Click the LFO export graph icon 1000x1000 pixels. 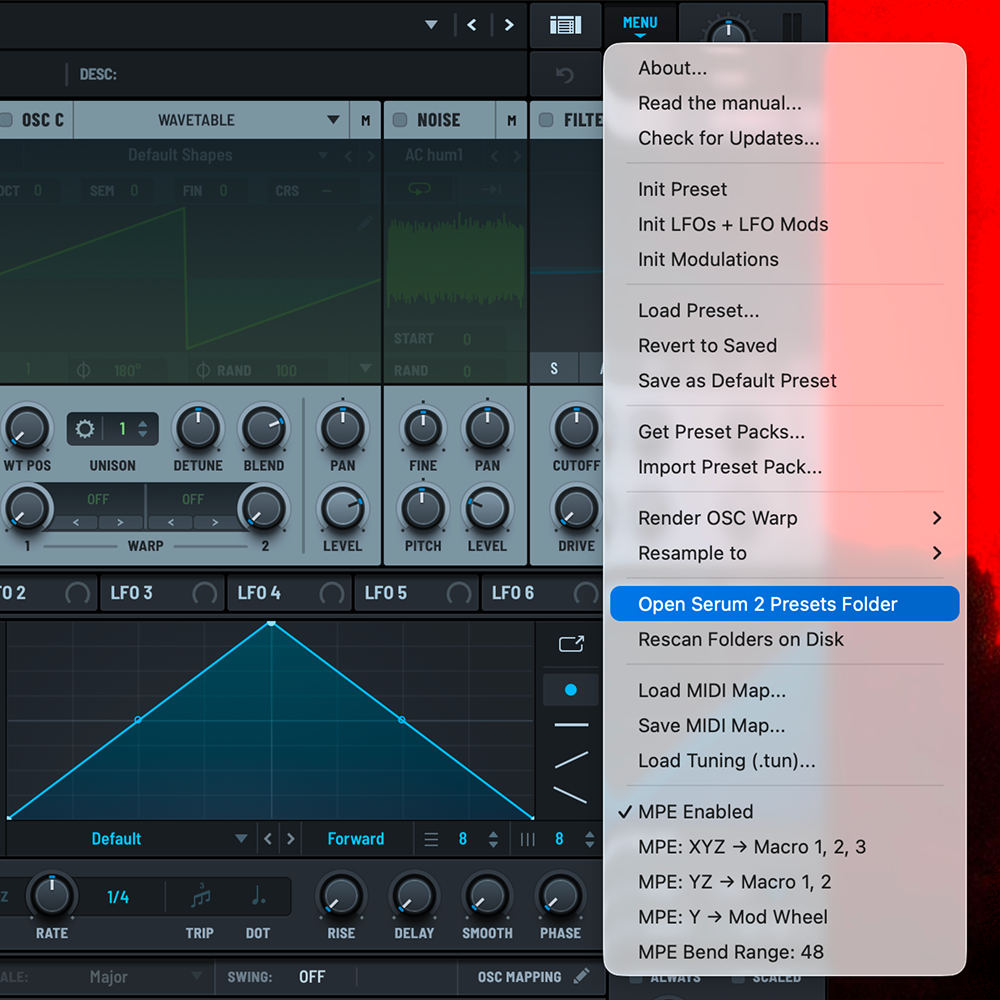571,643
